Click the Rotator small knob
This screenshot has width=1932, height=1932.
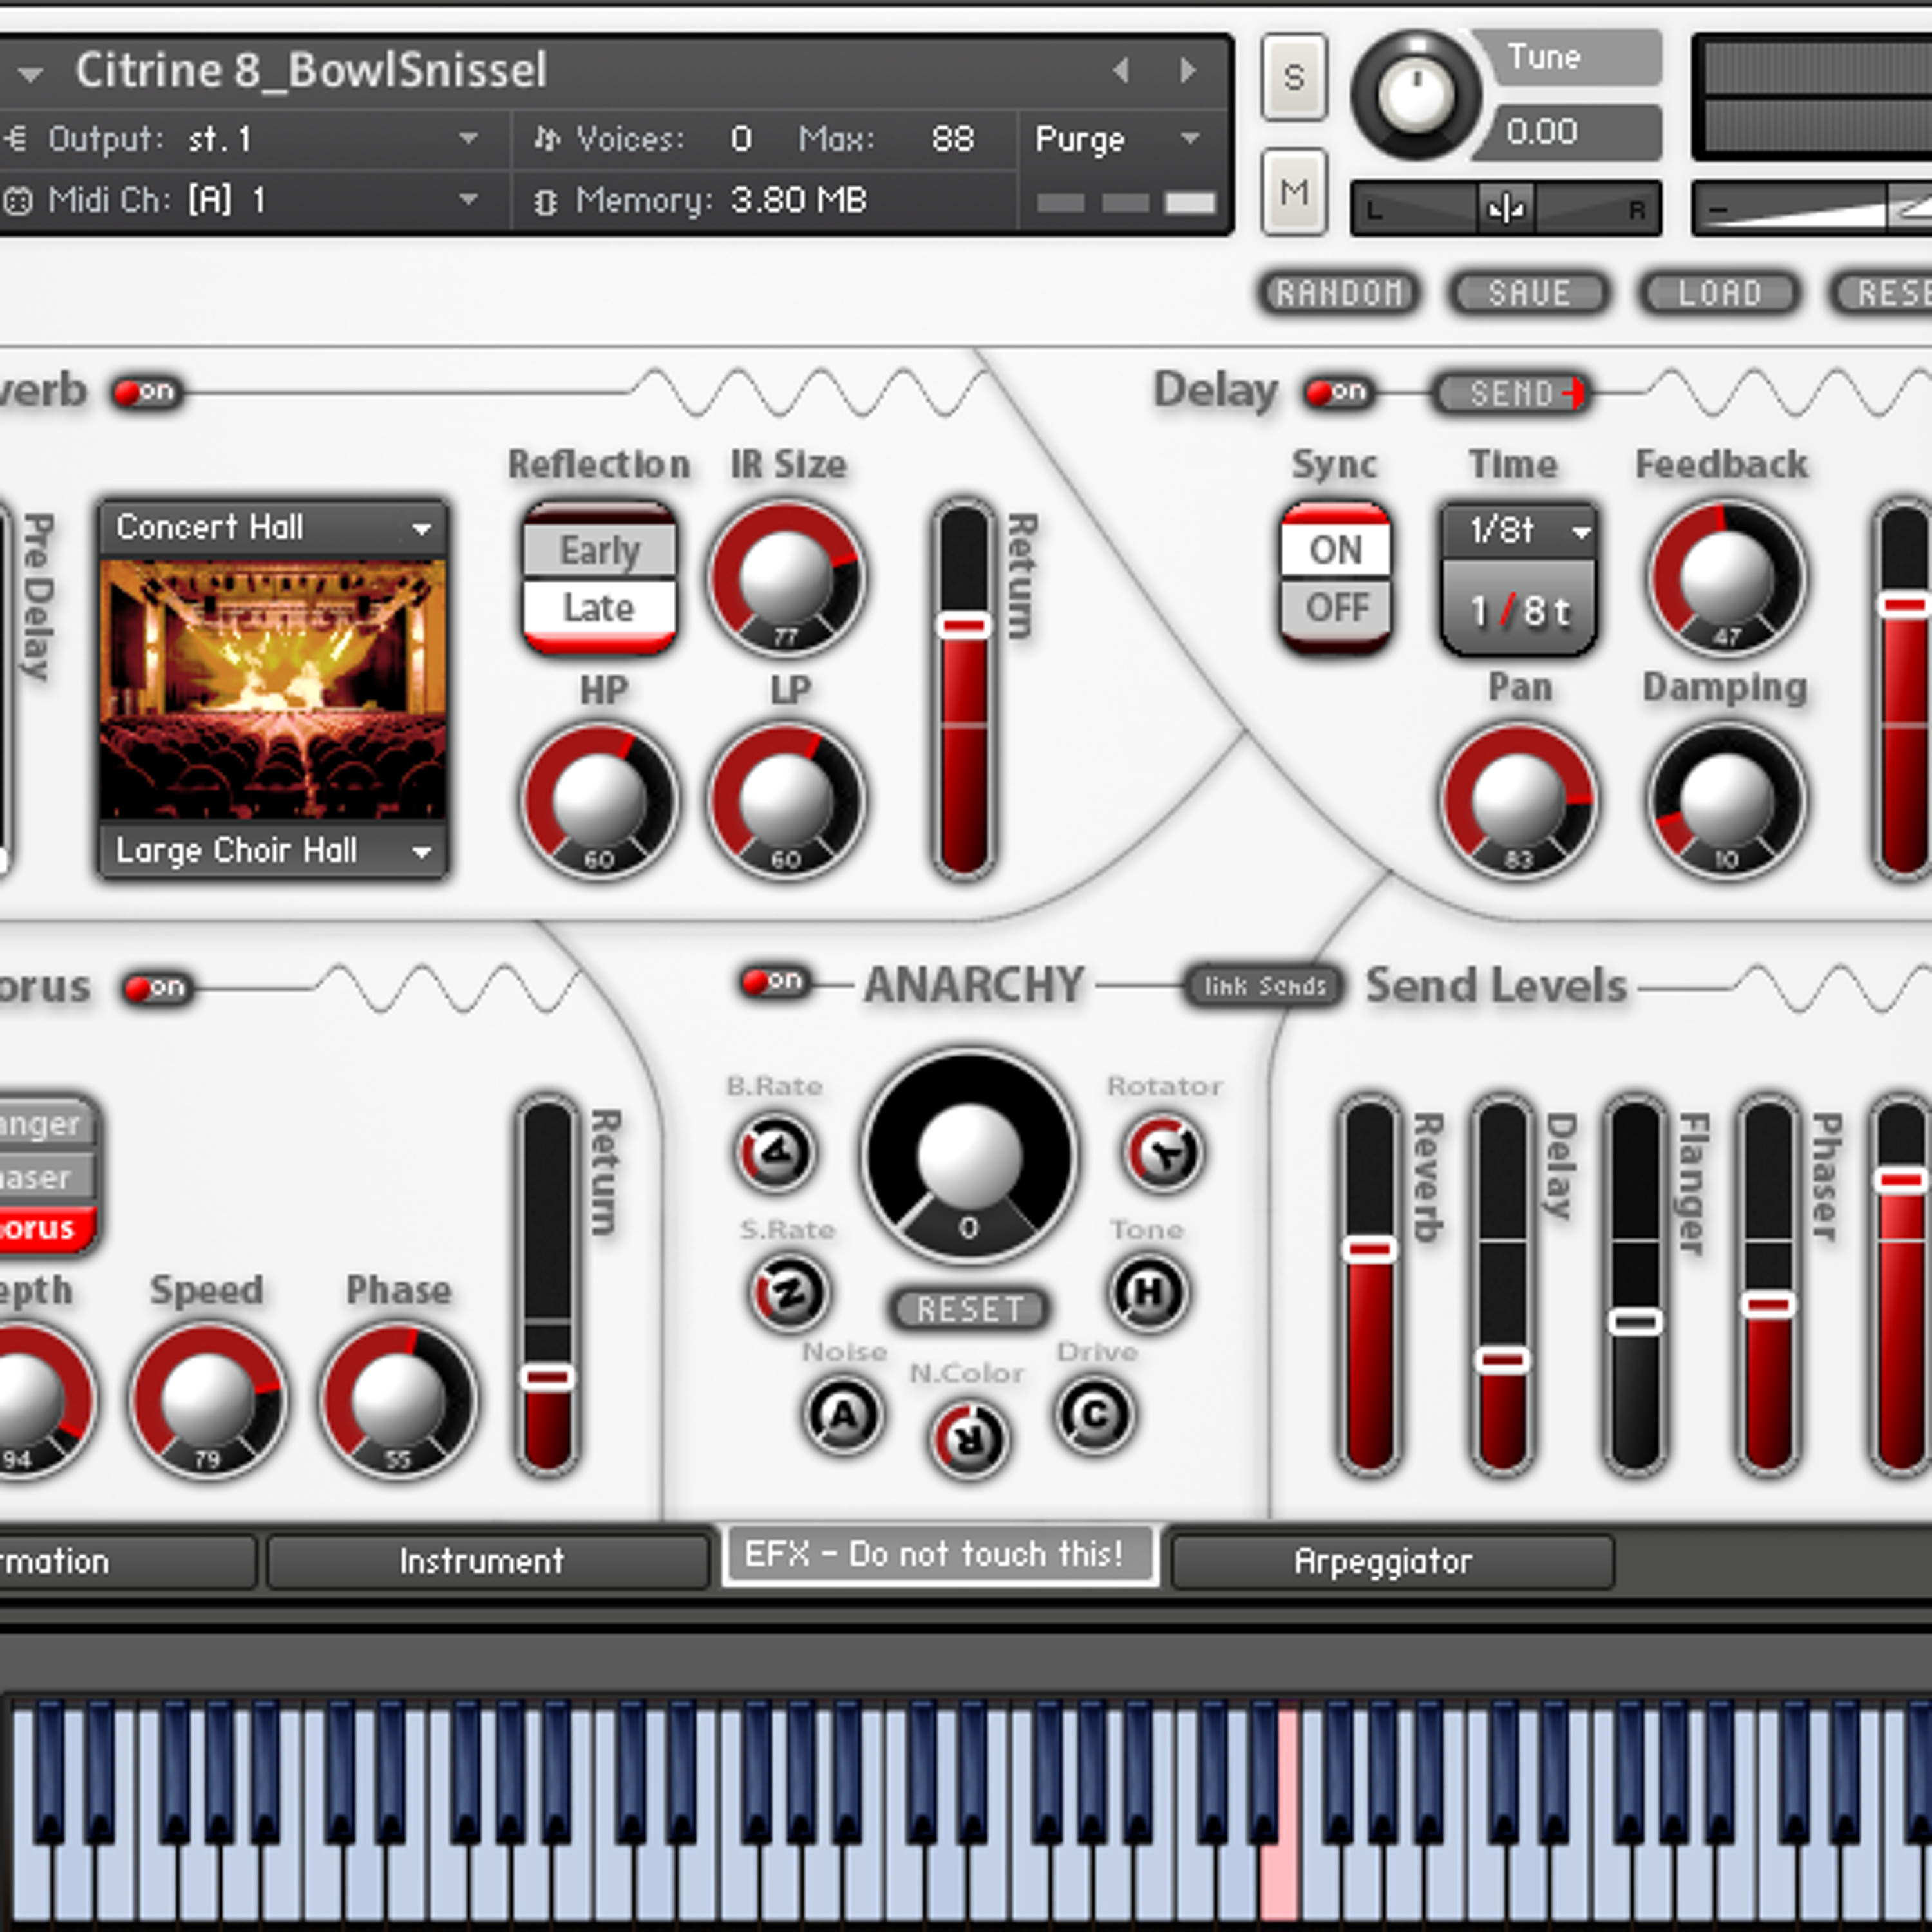(1163, 1153)
